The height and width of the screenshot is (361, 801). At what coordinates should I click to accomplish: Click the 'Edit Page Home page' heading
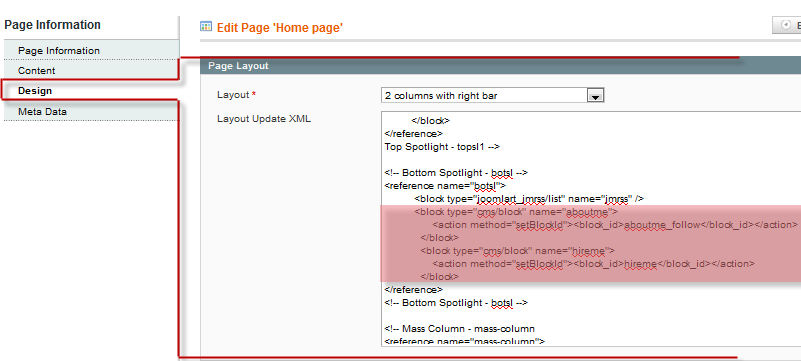(x=279, y=28)
